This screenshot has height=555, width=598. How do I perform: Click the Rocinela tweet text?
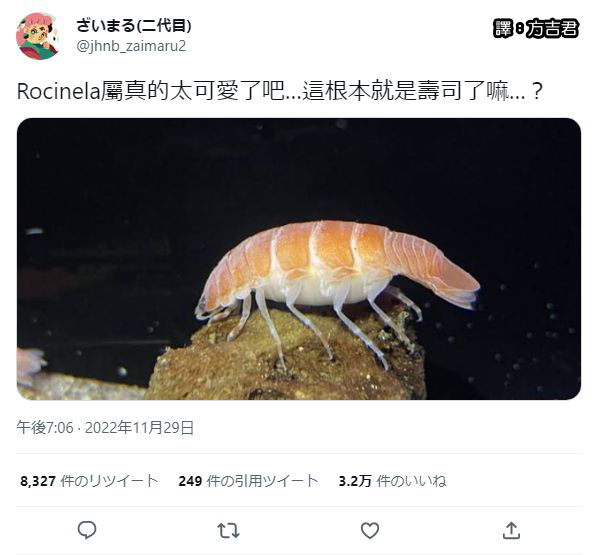coord(280,92)
